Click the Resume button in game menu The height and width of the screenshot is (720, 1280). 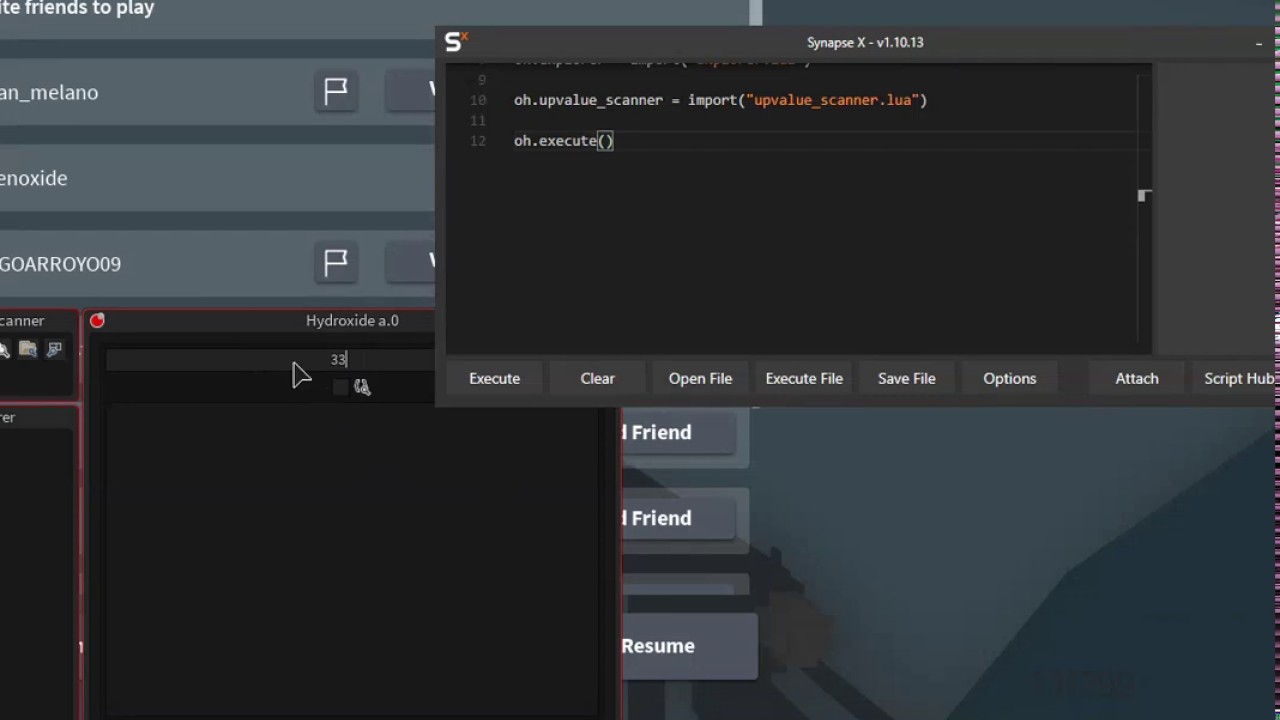689,646
